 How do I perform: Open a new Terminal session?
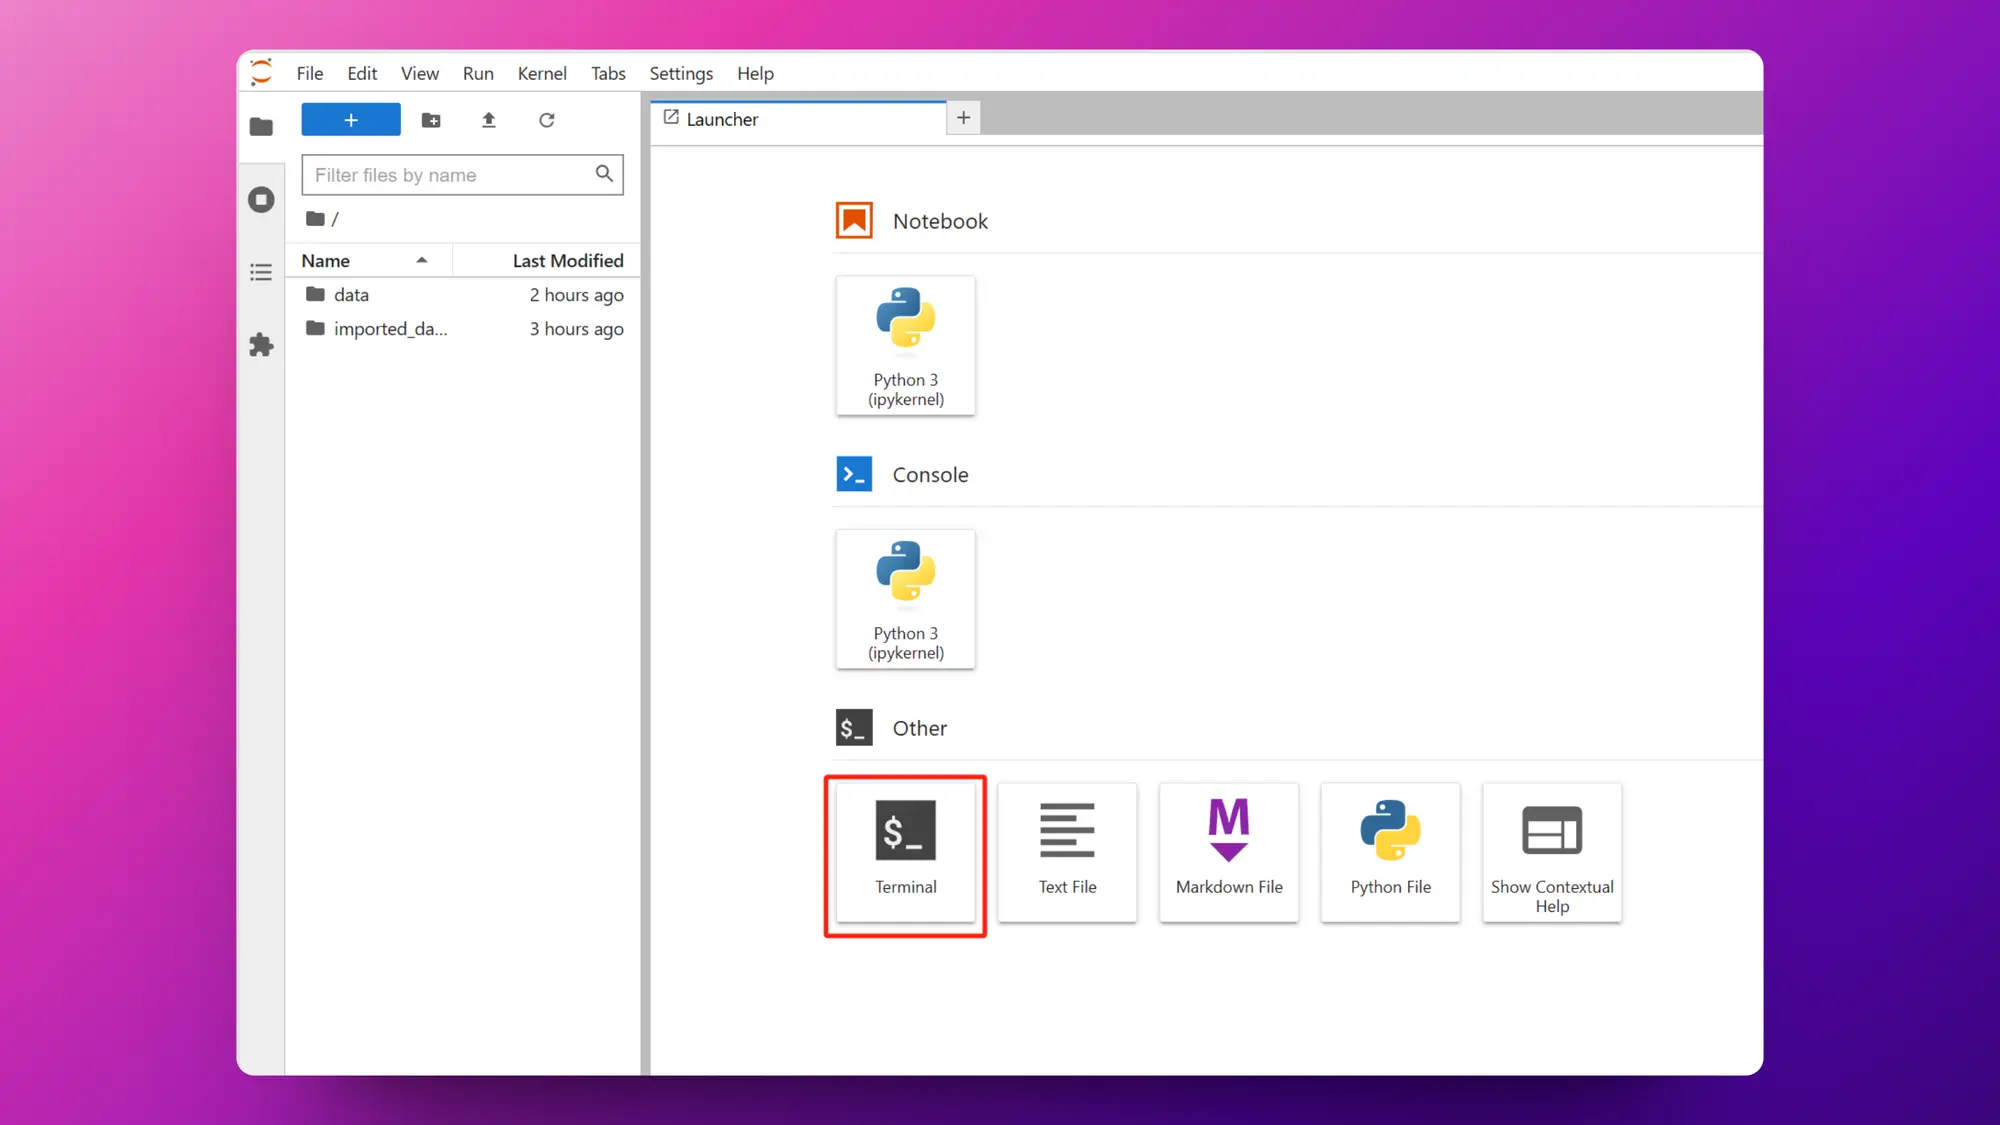coord(905,850)
